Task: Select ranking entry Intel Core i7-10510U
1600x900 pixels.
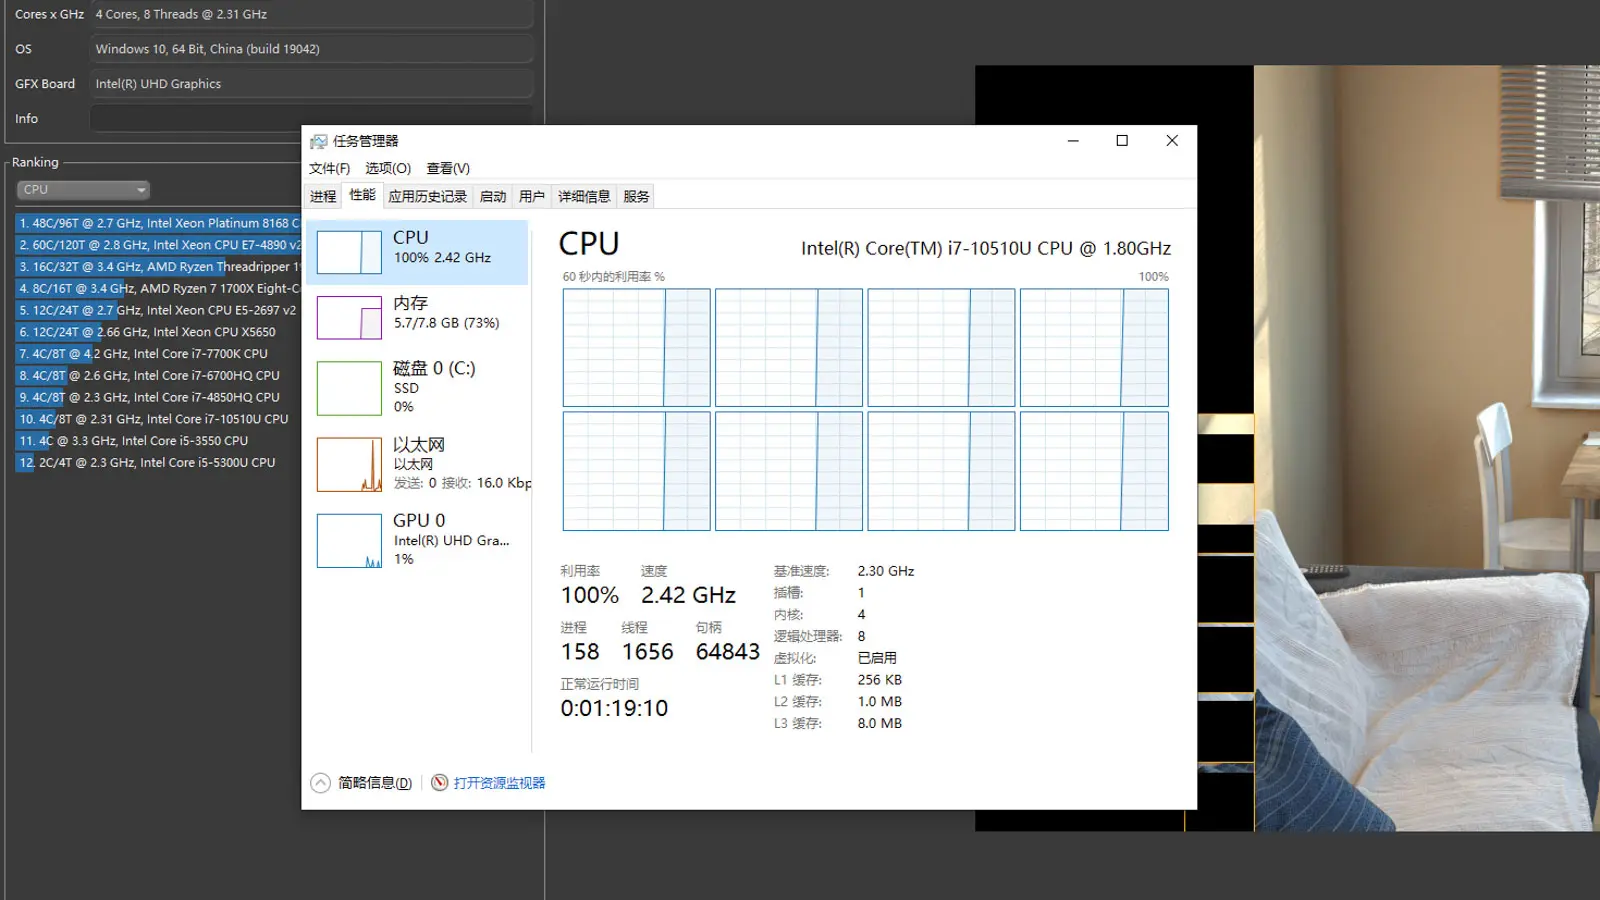Action: point(158,419)
